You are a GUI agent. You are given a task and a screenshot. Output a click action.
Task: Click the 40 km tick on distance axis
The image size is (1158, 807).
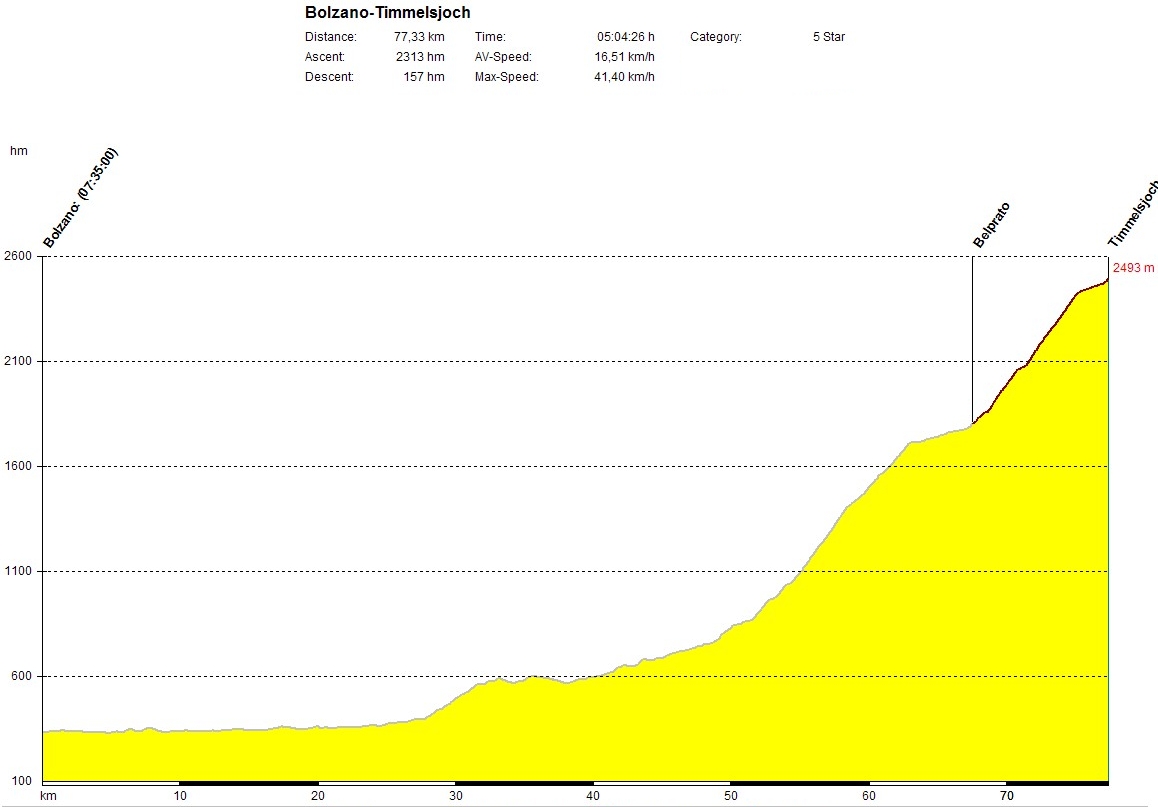[593, 796]
